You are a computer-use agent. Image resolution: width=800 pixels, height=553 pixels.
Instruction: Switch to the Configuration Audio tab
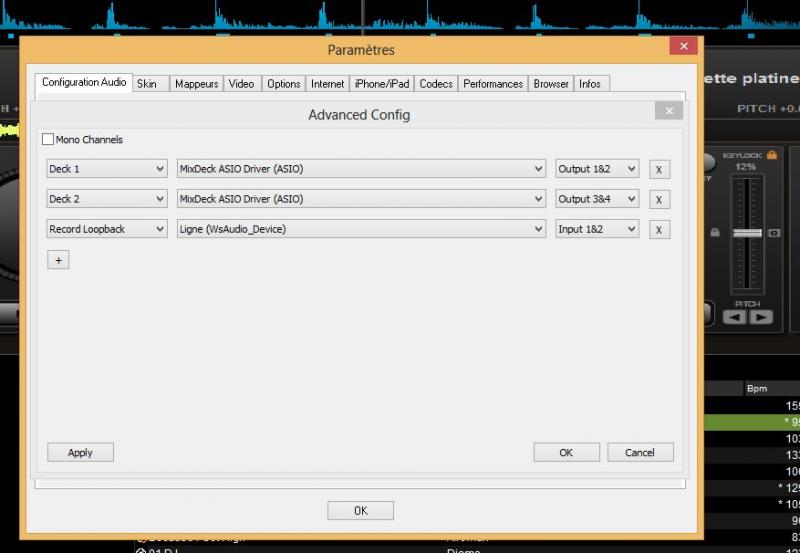84,83
